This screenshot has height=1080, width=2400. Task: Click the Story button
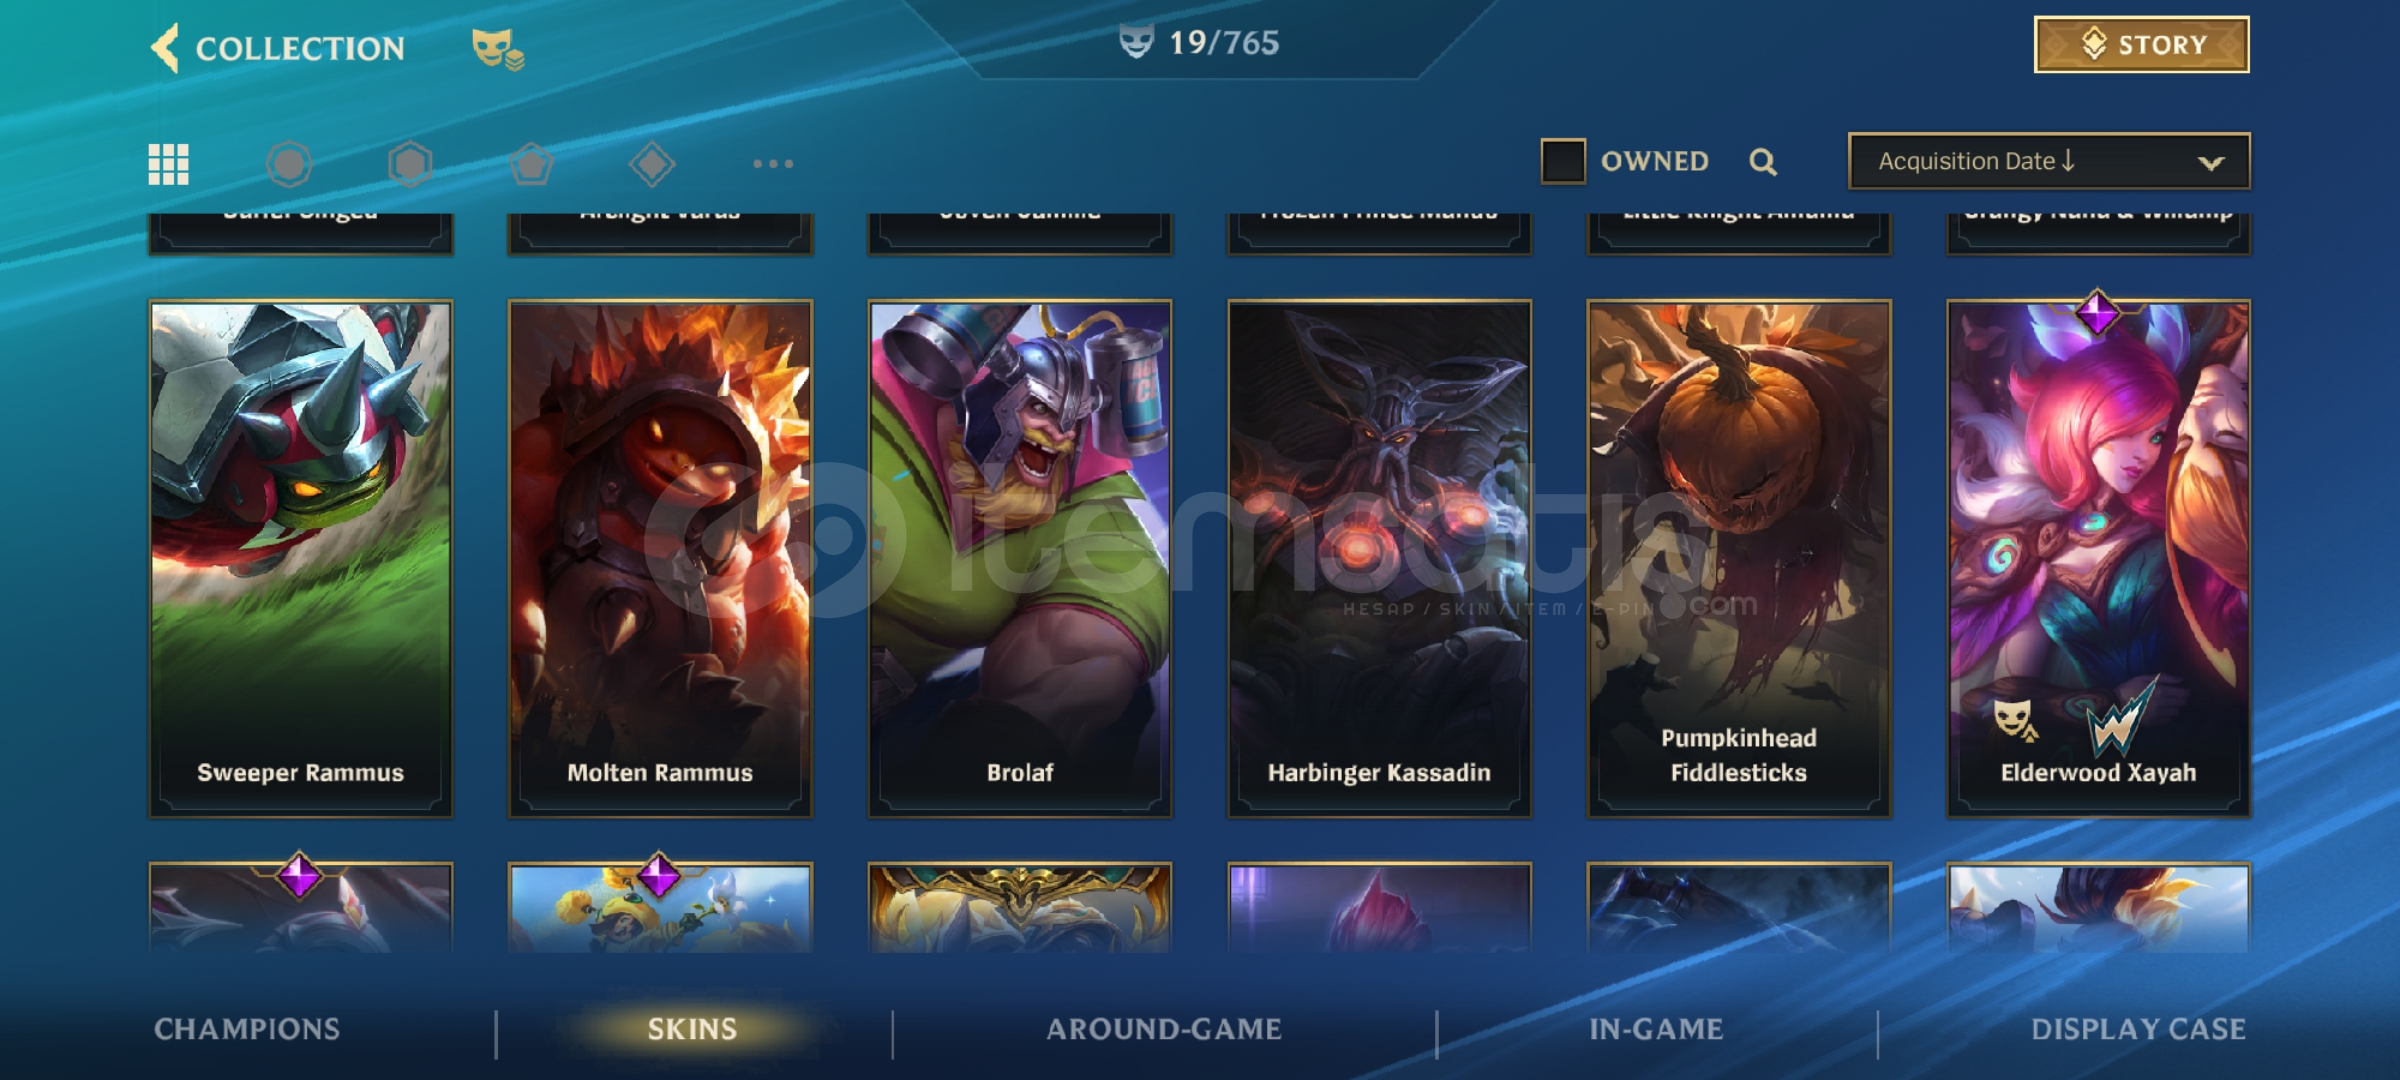click(x=2142, y=45)
